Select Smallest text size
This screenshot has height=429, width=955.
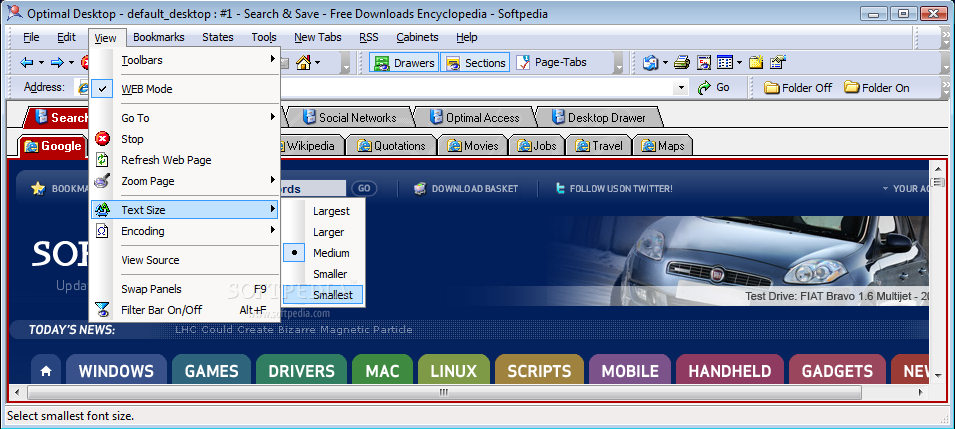[323, 295]
